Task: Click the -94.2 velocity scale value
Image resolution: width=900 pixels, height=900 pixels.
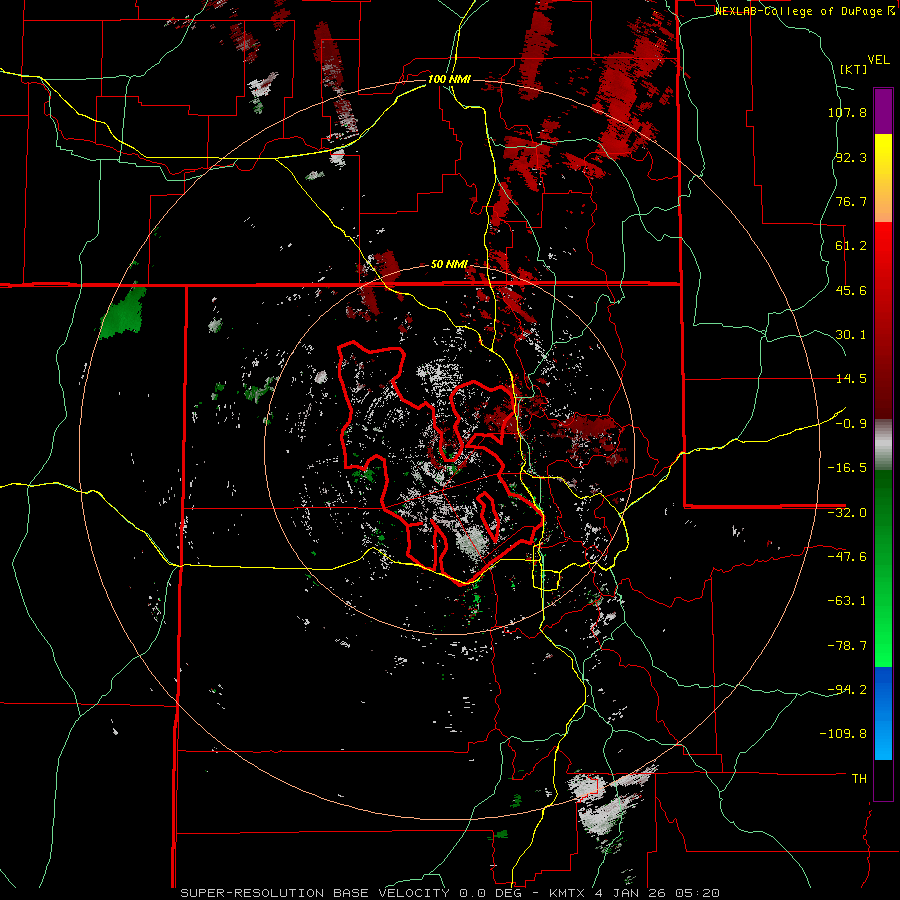Action: coord(847,689)
